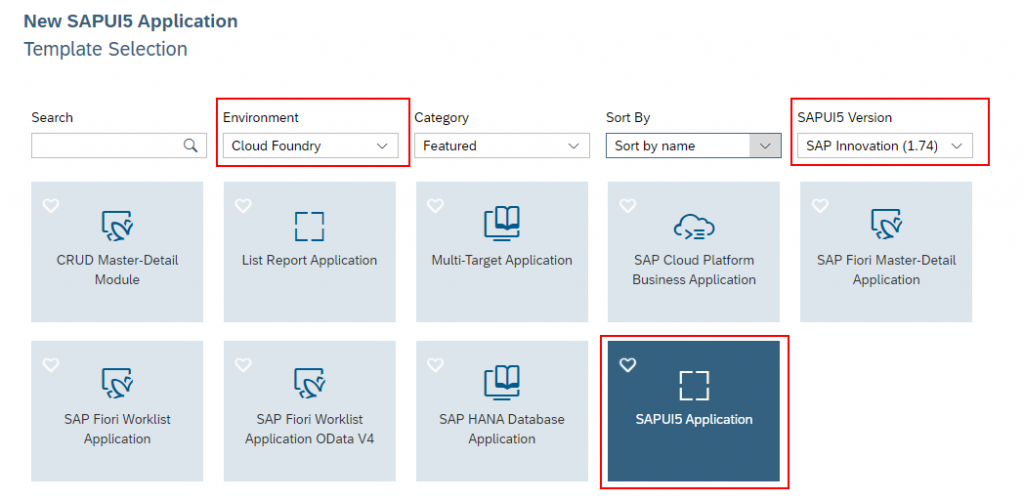Expand the Sort by name dropdown arrow
Image resolution: width=1024 pixels, height=500 pixels.
pyautogui.click(x=765, y=146)
